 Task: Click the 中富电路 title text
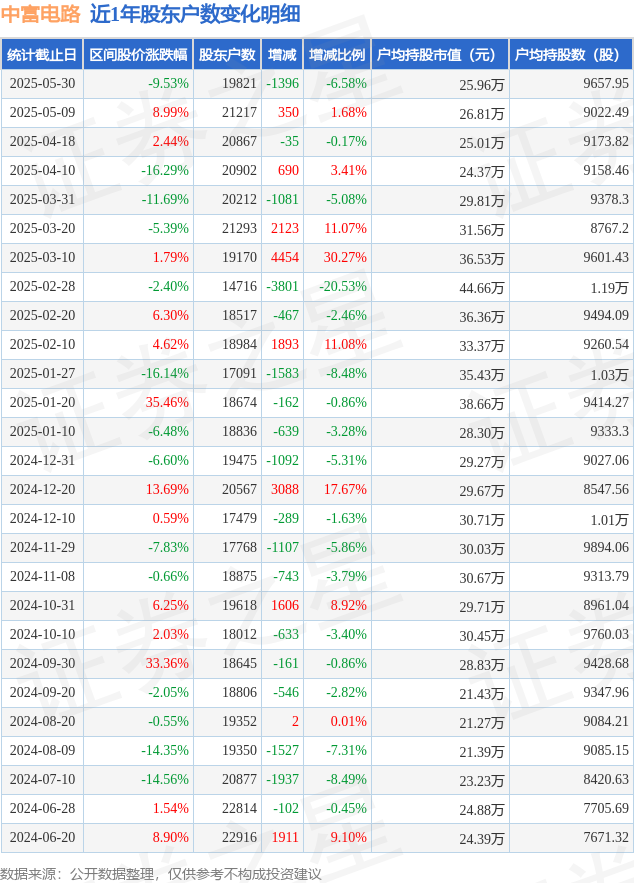41,14
